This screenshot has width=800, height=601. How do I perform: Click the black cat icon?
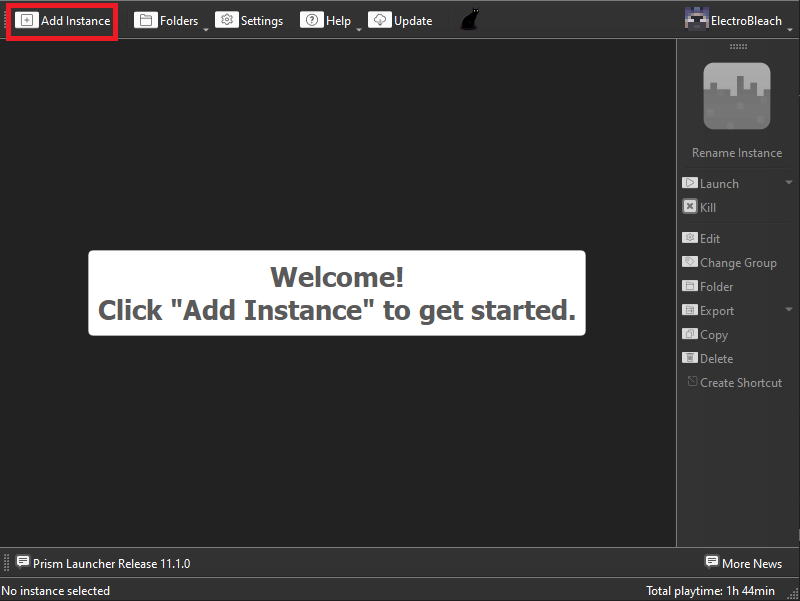470,20
